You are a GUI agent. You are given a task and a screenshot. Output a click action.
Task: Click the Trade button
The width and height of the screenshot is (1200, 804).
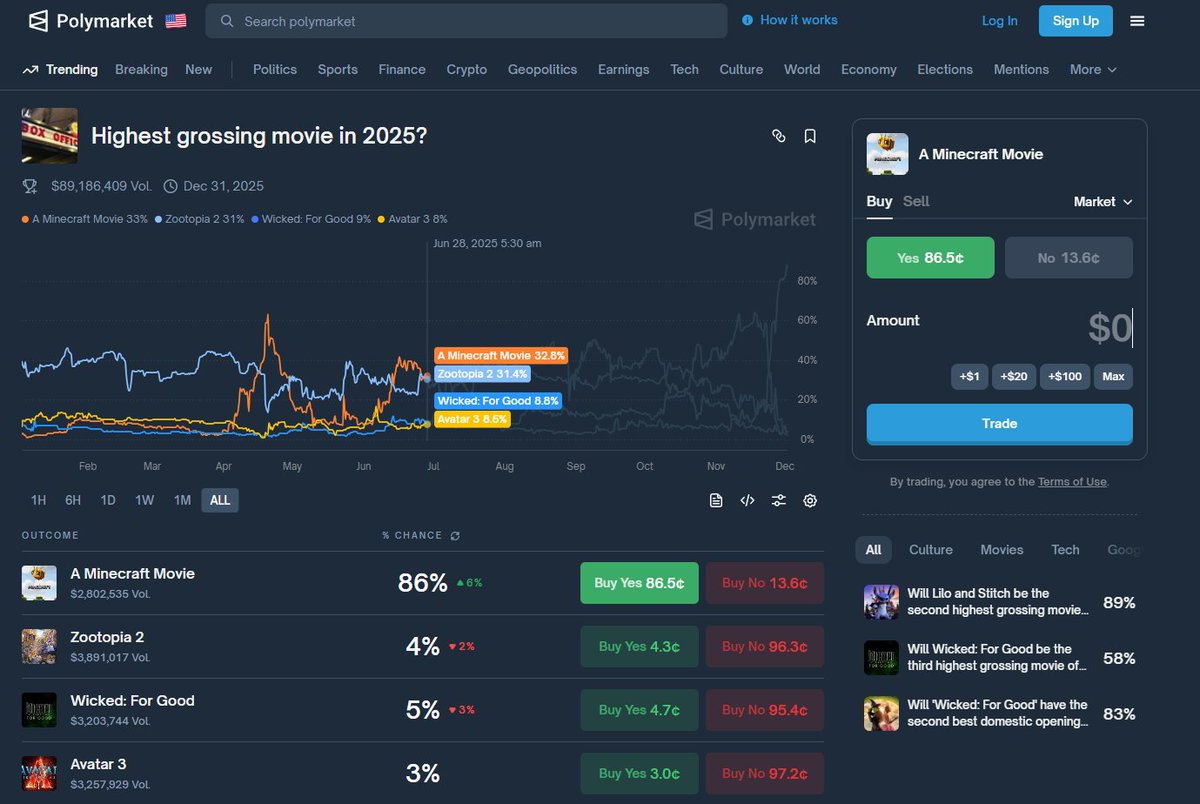(x=999, y=424)
